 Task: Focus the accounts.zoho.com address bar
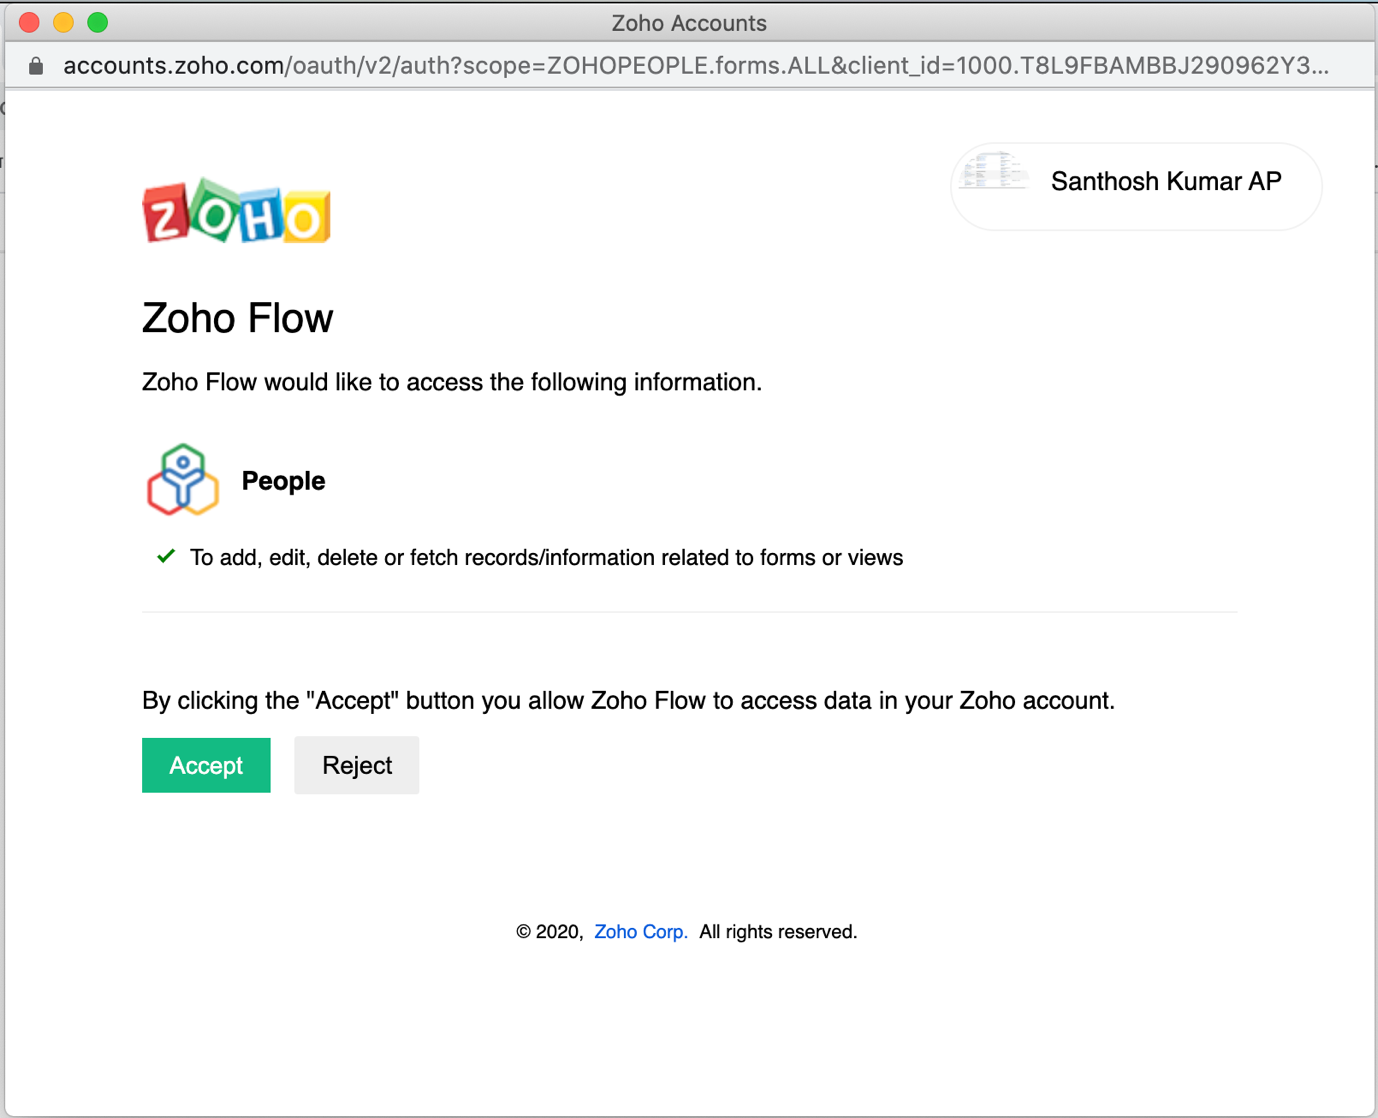click(x=695, y=66)
